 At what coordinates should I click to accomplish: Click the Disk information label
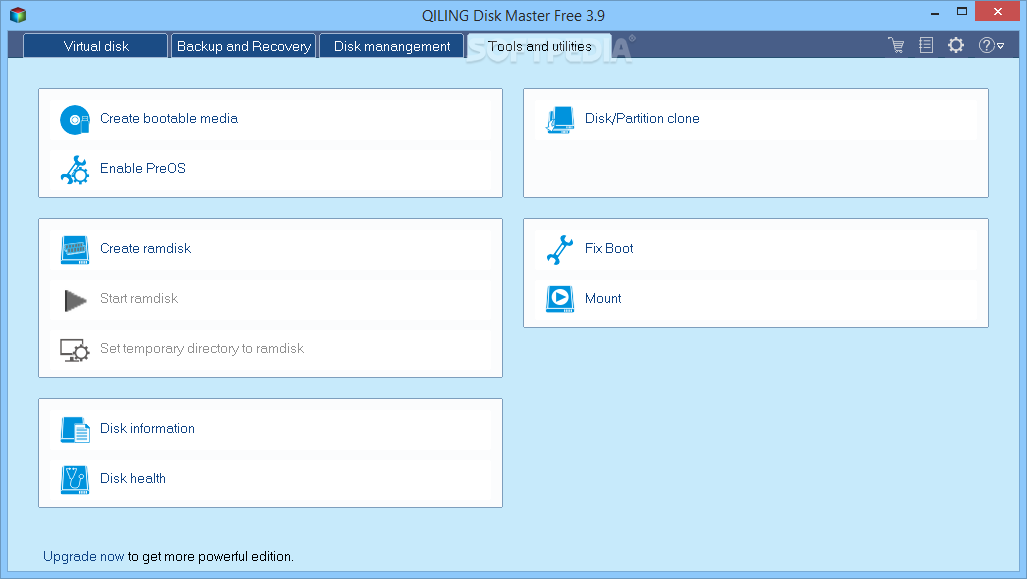pos(147,428)
